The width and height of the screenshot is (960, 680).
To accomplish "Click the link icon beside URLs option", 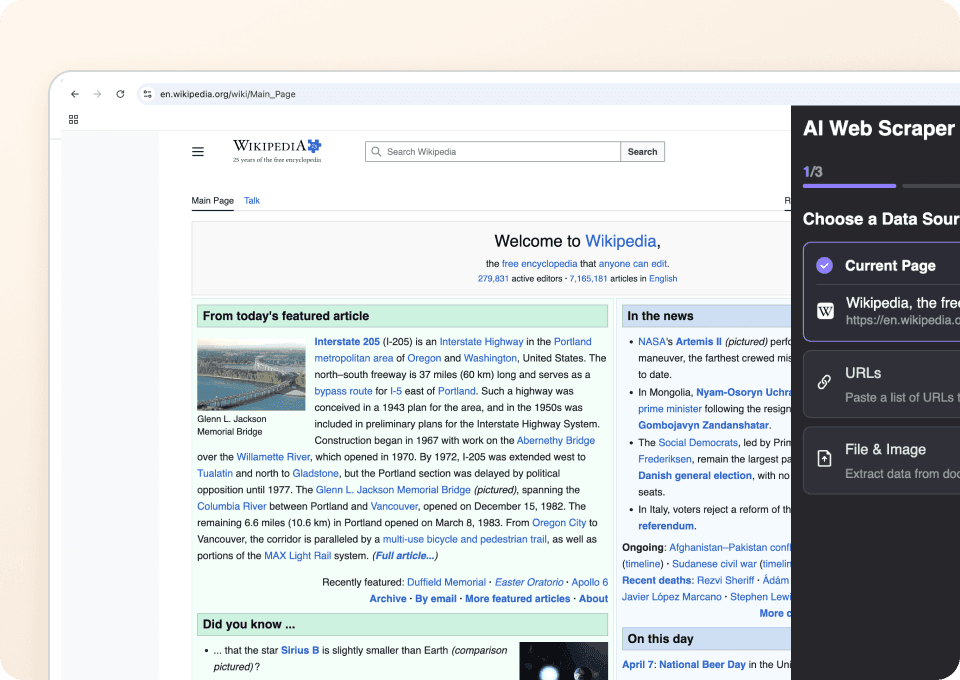I will point(825,381).
